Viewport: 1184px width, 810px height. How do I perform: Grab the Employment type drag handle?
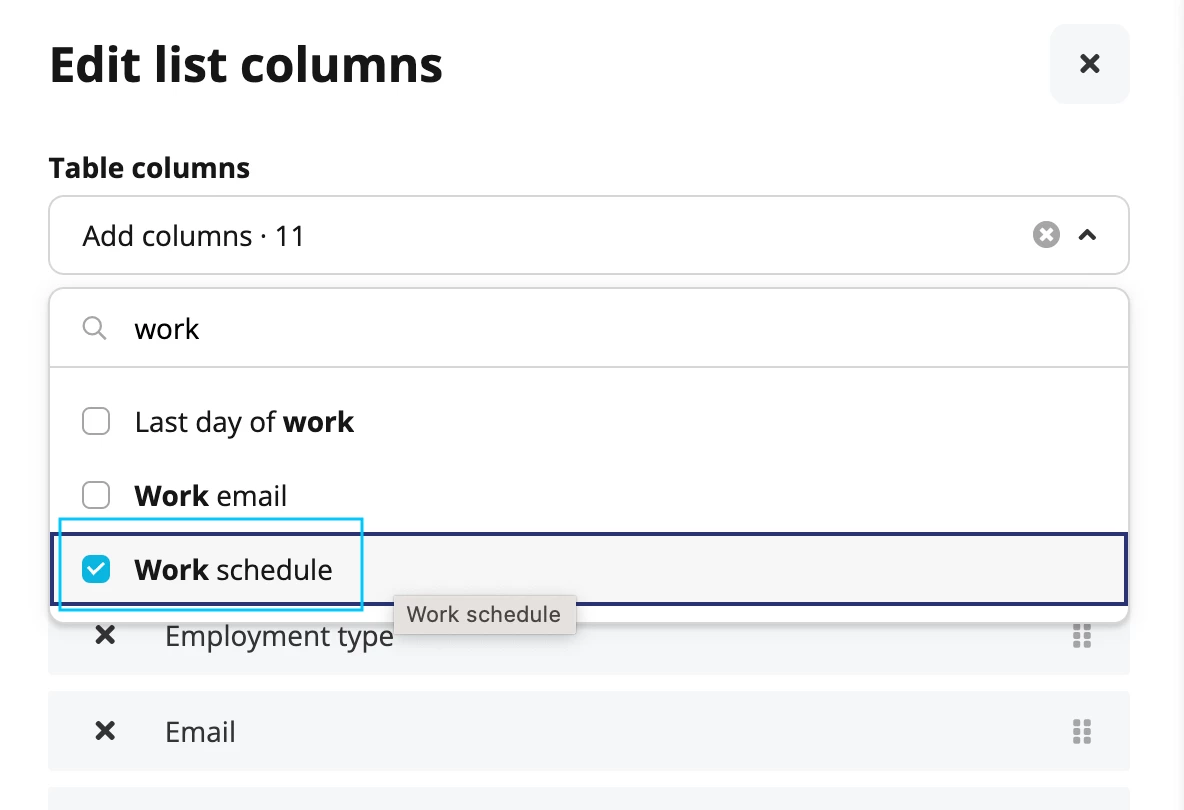tap(1082, 636)
